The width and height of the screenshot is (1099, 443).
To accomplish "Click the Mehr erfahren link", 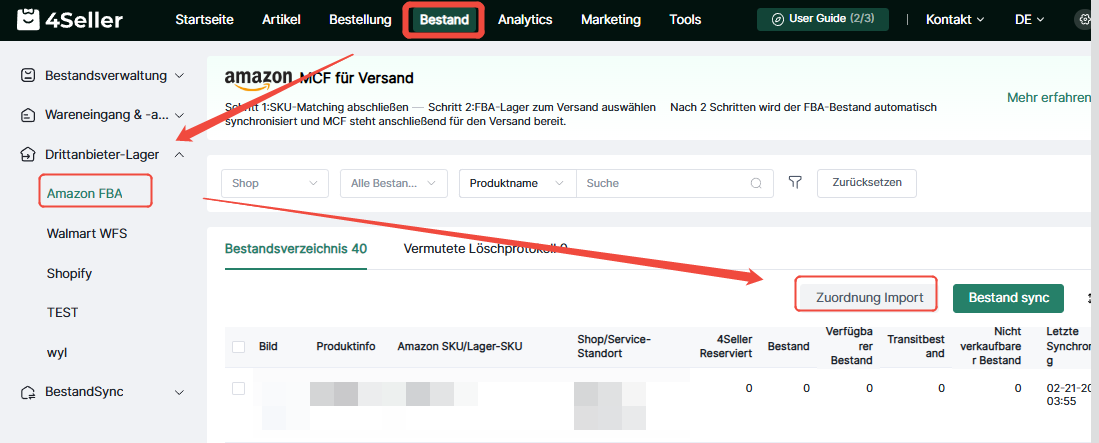I will 1049,97.
